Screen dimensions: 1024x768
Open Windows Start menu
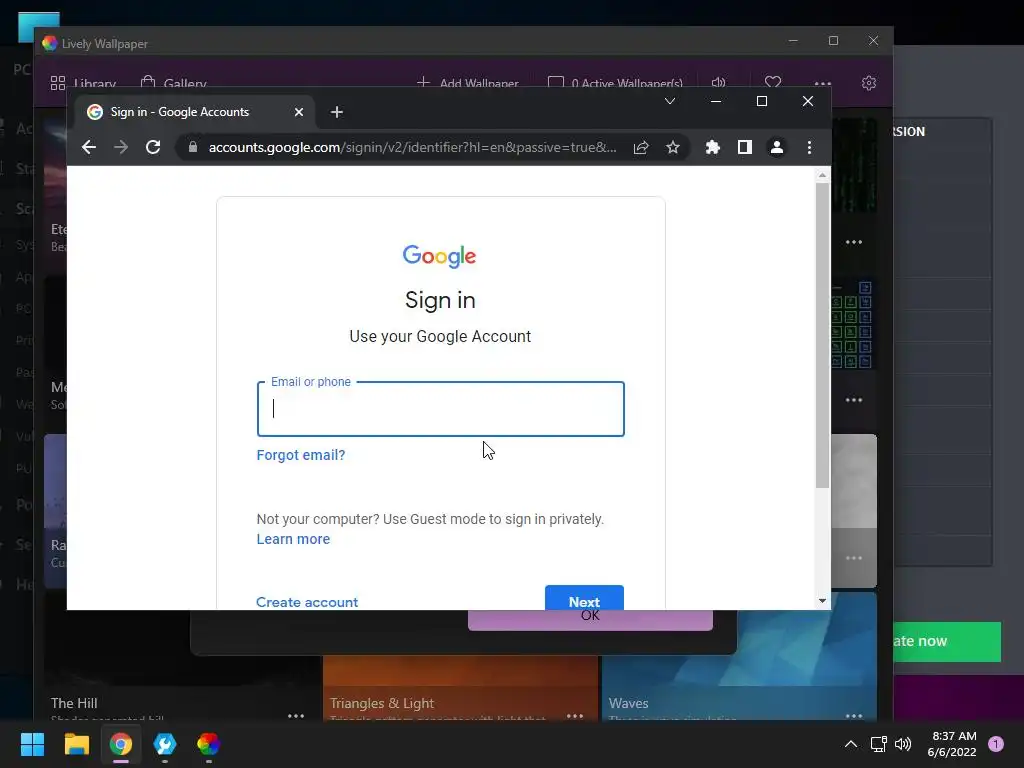[x=32, y=744]
